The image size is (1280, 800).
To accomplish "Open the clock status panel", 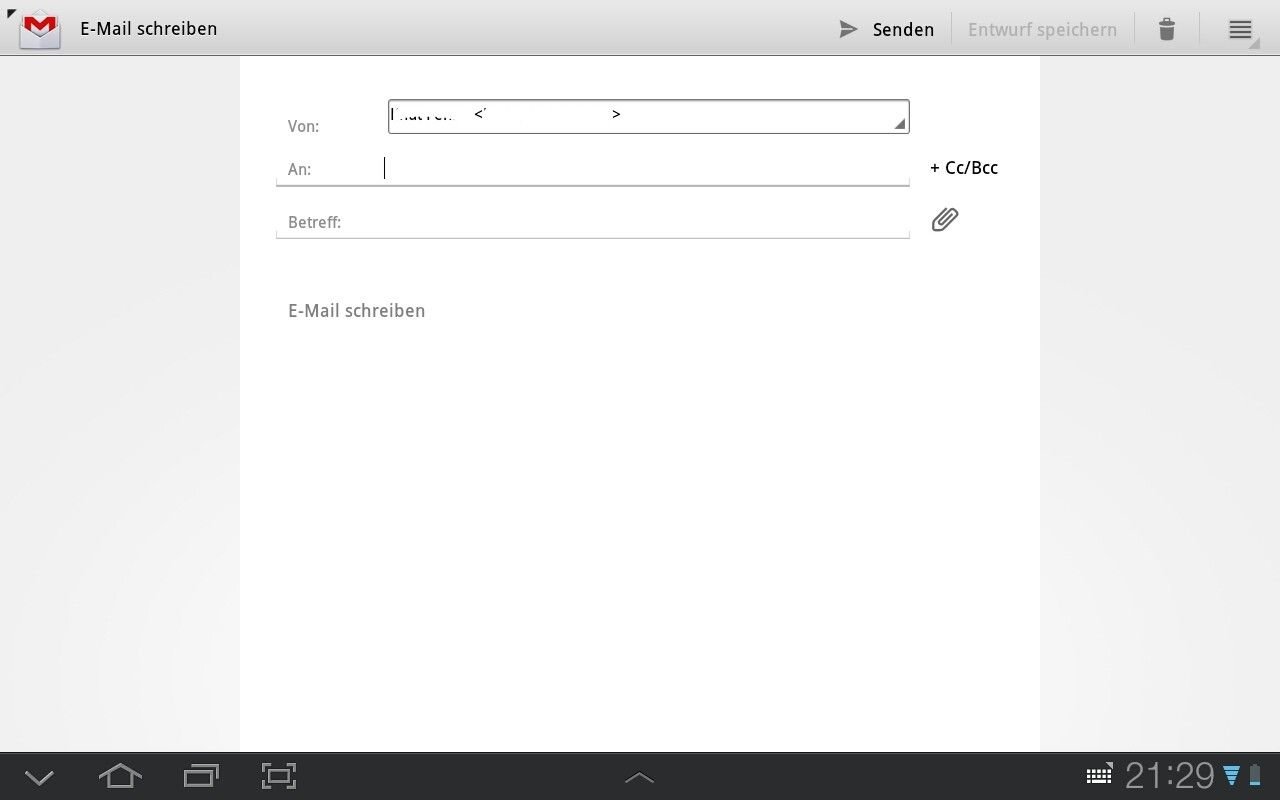I will 1169,775.
